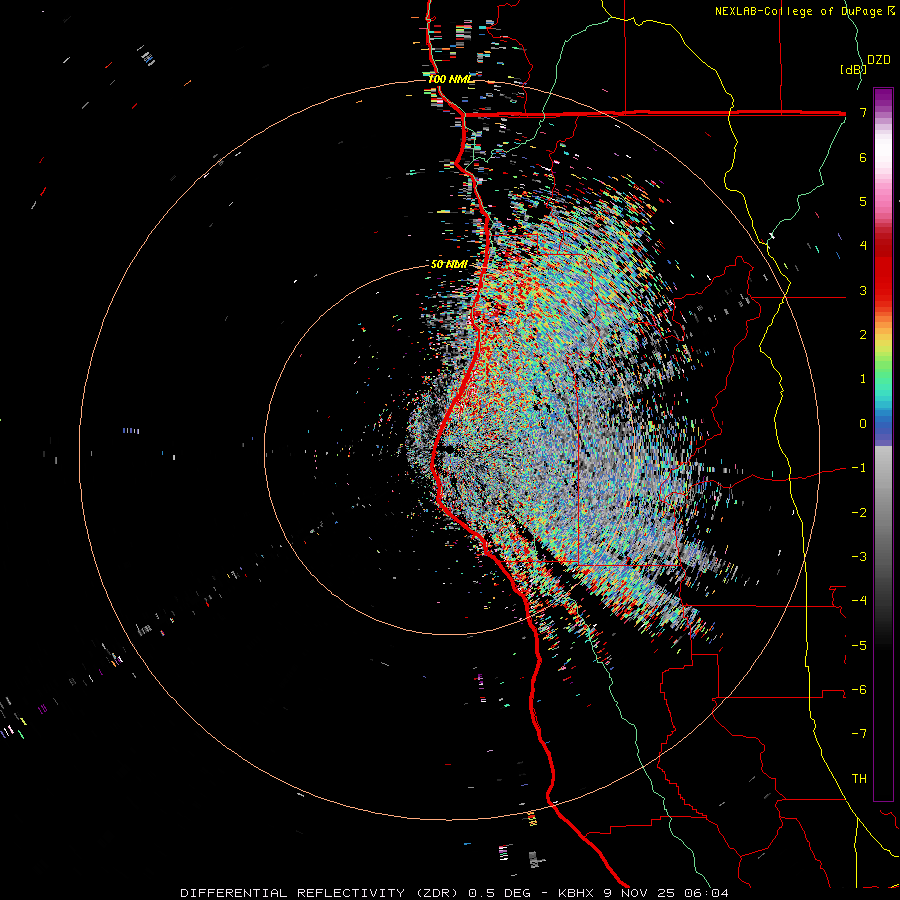Click the [dB] units label
This screenshot has width=900, height=900.
[853, 69]
